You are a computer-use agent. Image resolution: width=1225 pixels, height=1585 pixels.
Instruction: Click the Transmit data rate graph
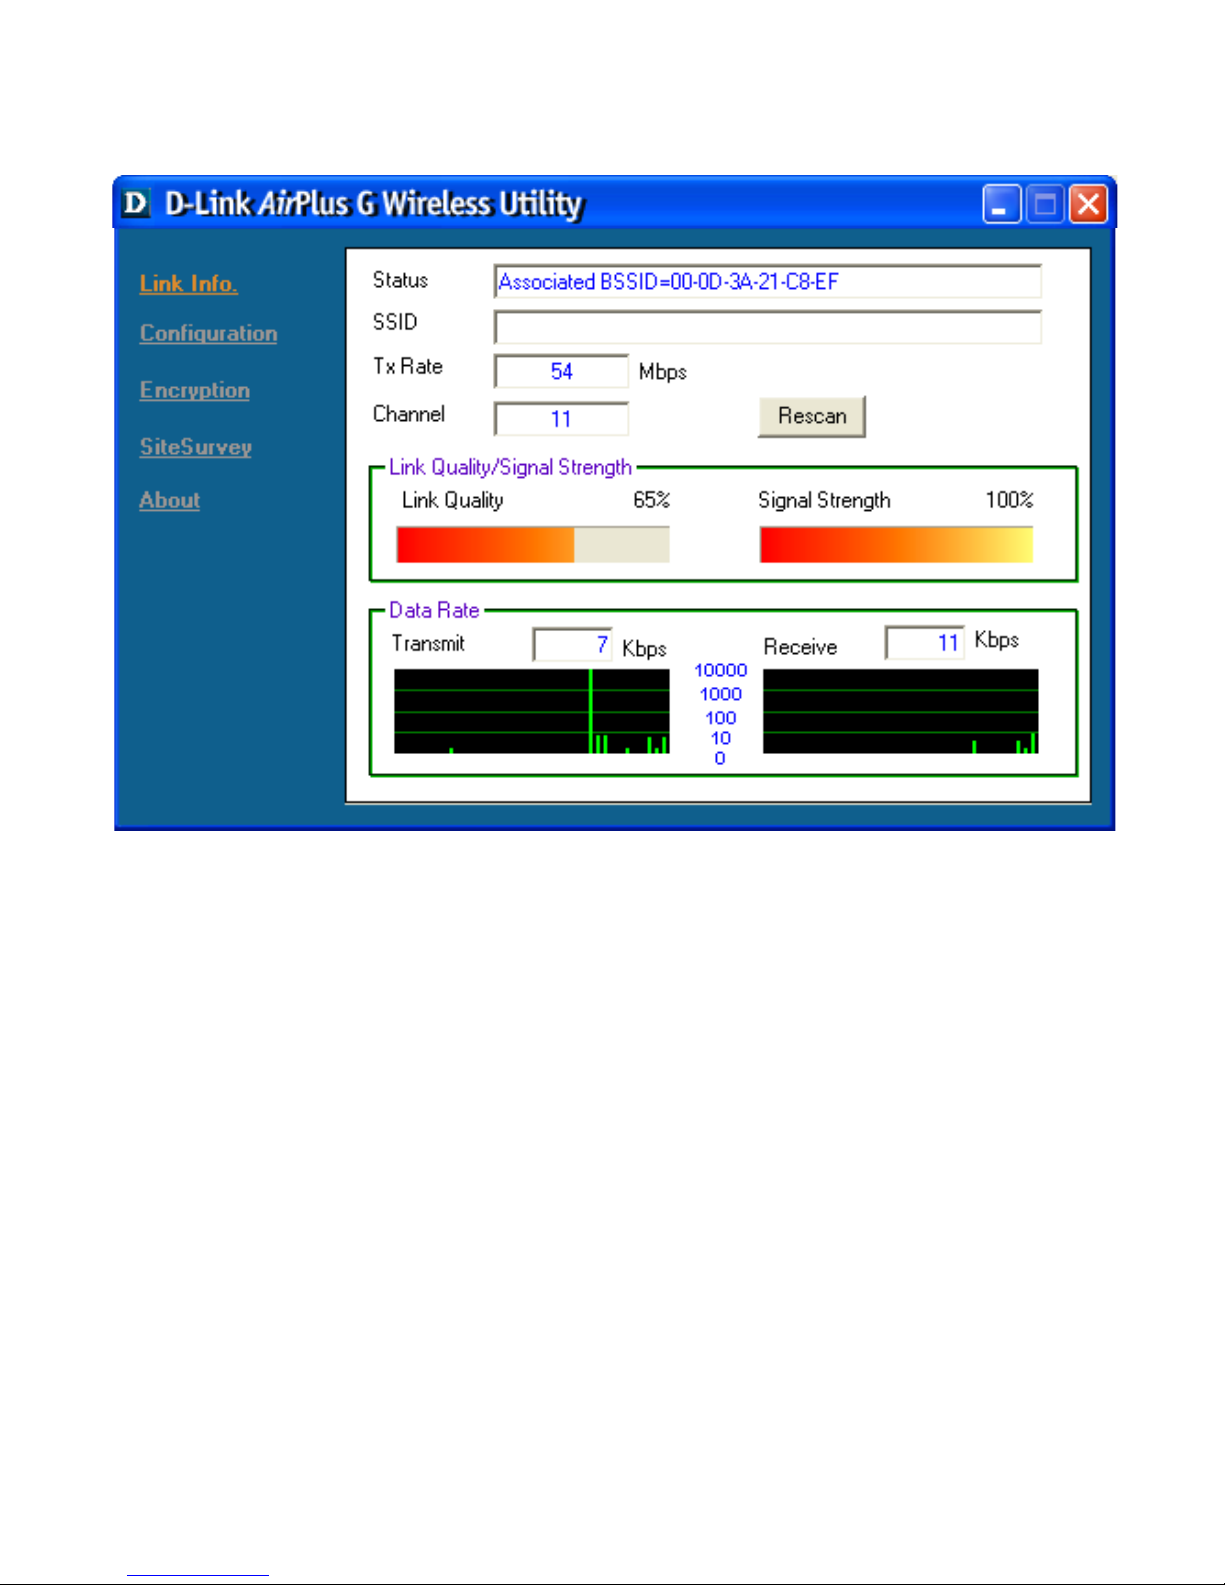(532, 711)
